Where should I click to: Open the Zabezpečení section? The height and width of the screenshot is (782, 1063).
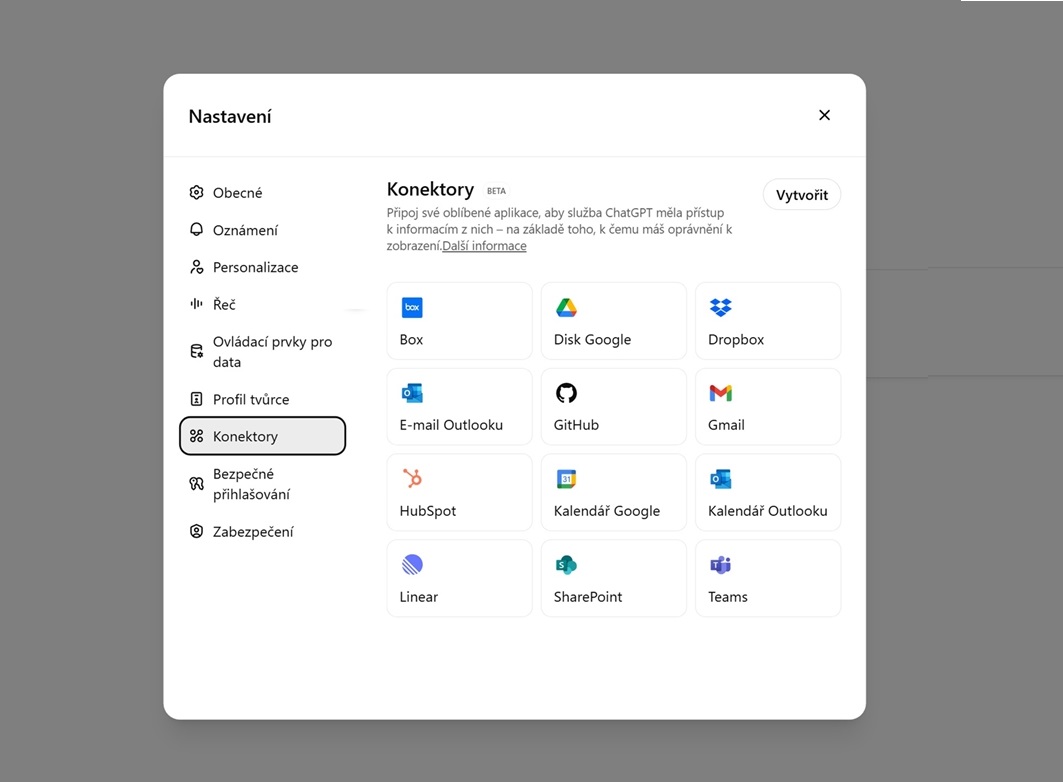(x=262, y=531)
